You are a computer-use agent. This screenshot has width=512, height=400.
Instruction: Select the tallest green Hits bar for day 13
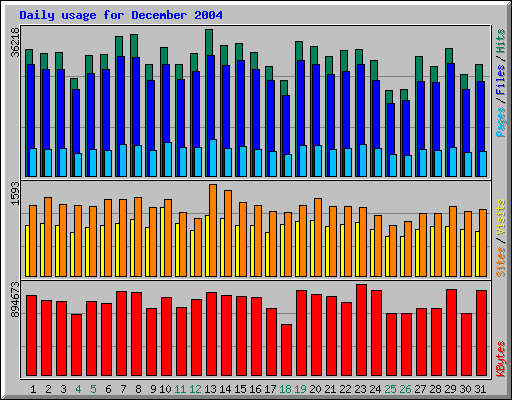(x=209, y=42)
